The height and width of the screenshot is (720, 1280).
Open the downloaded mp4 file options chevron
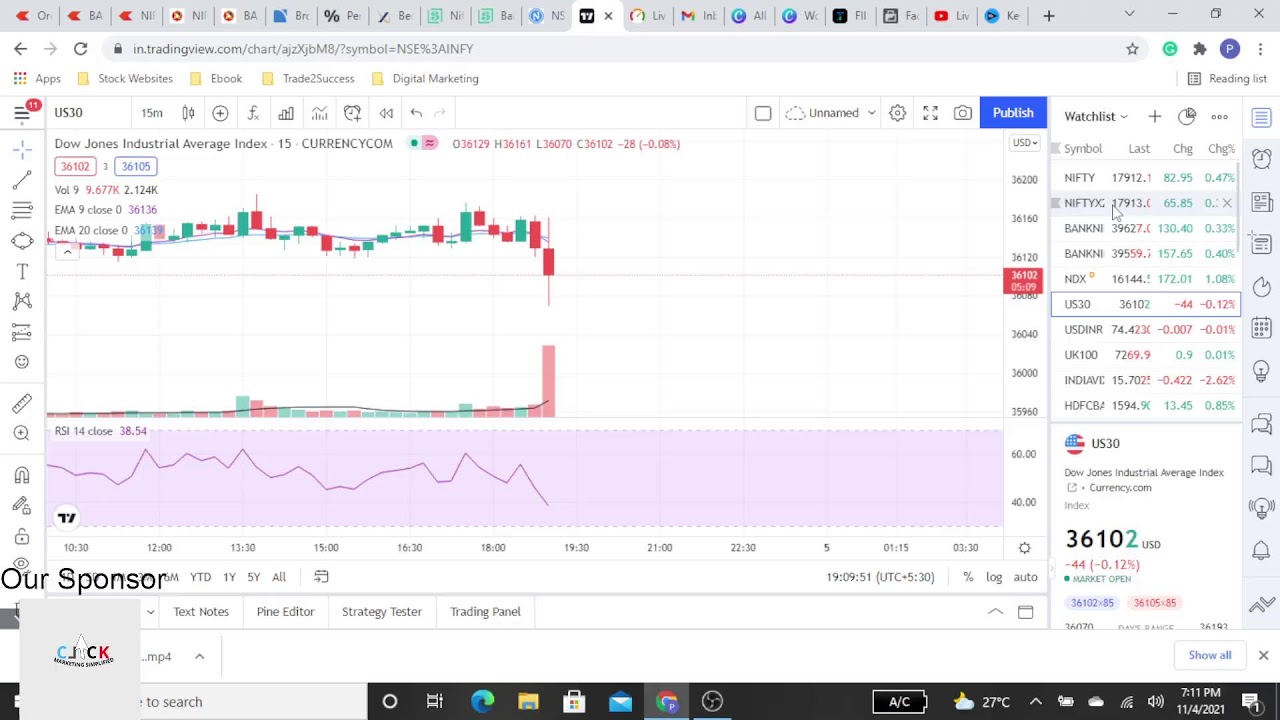coord(199,657)
